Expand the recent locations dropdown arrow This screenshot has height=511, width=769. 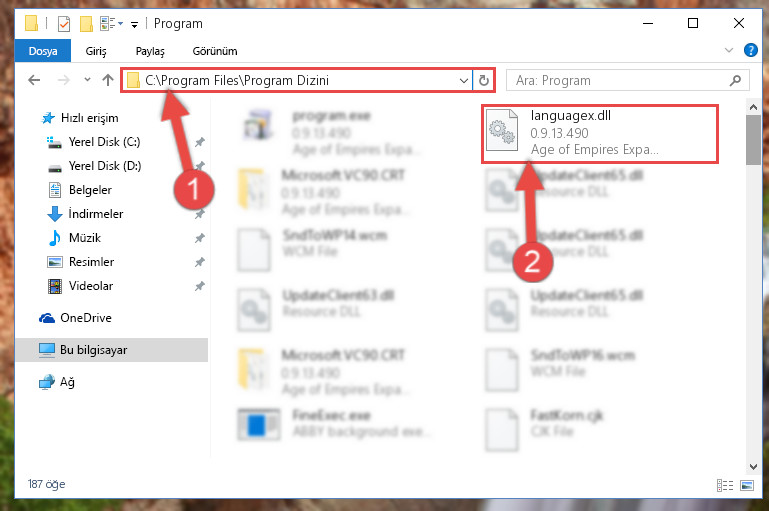point(87,79)
